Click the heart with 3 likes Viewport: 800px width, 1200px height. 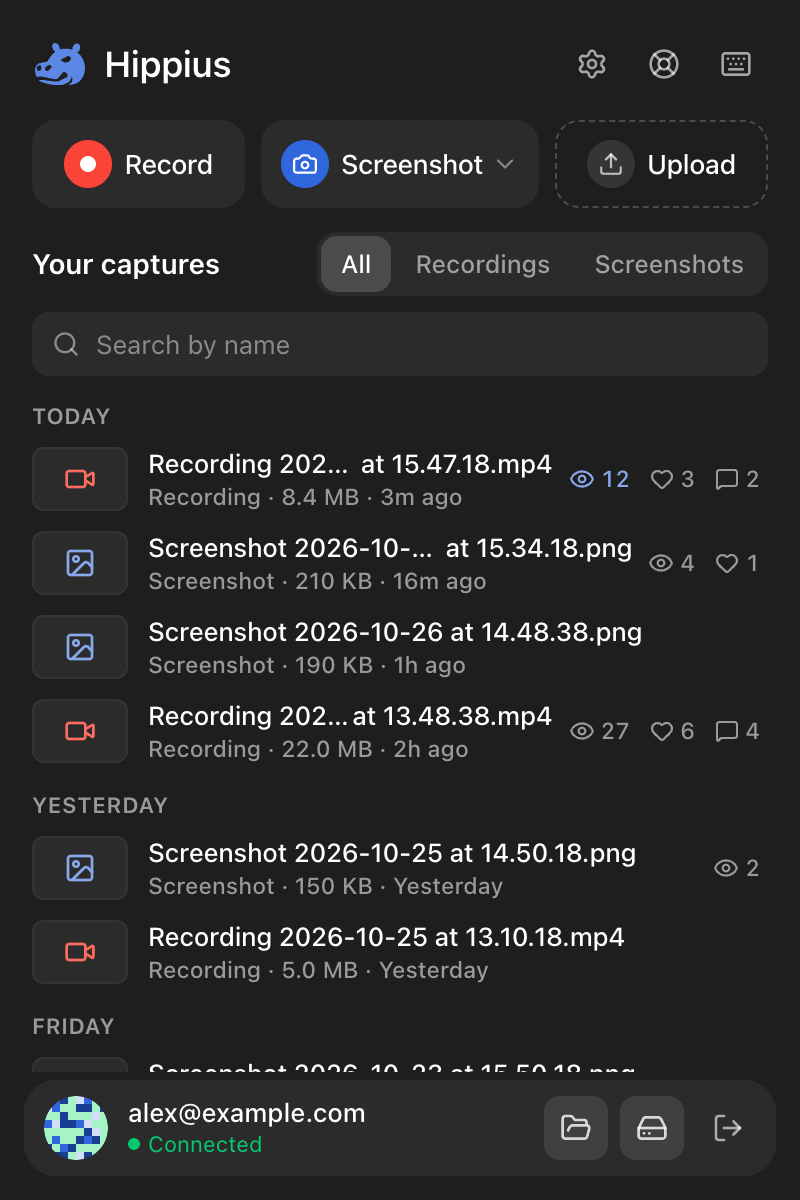[661, 479]
